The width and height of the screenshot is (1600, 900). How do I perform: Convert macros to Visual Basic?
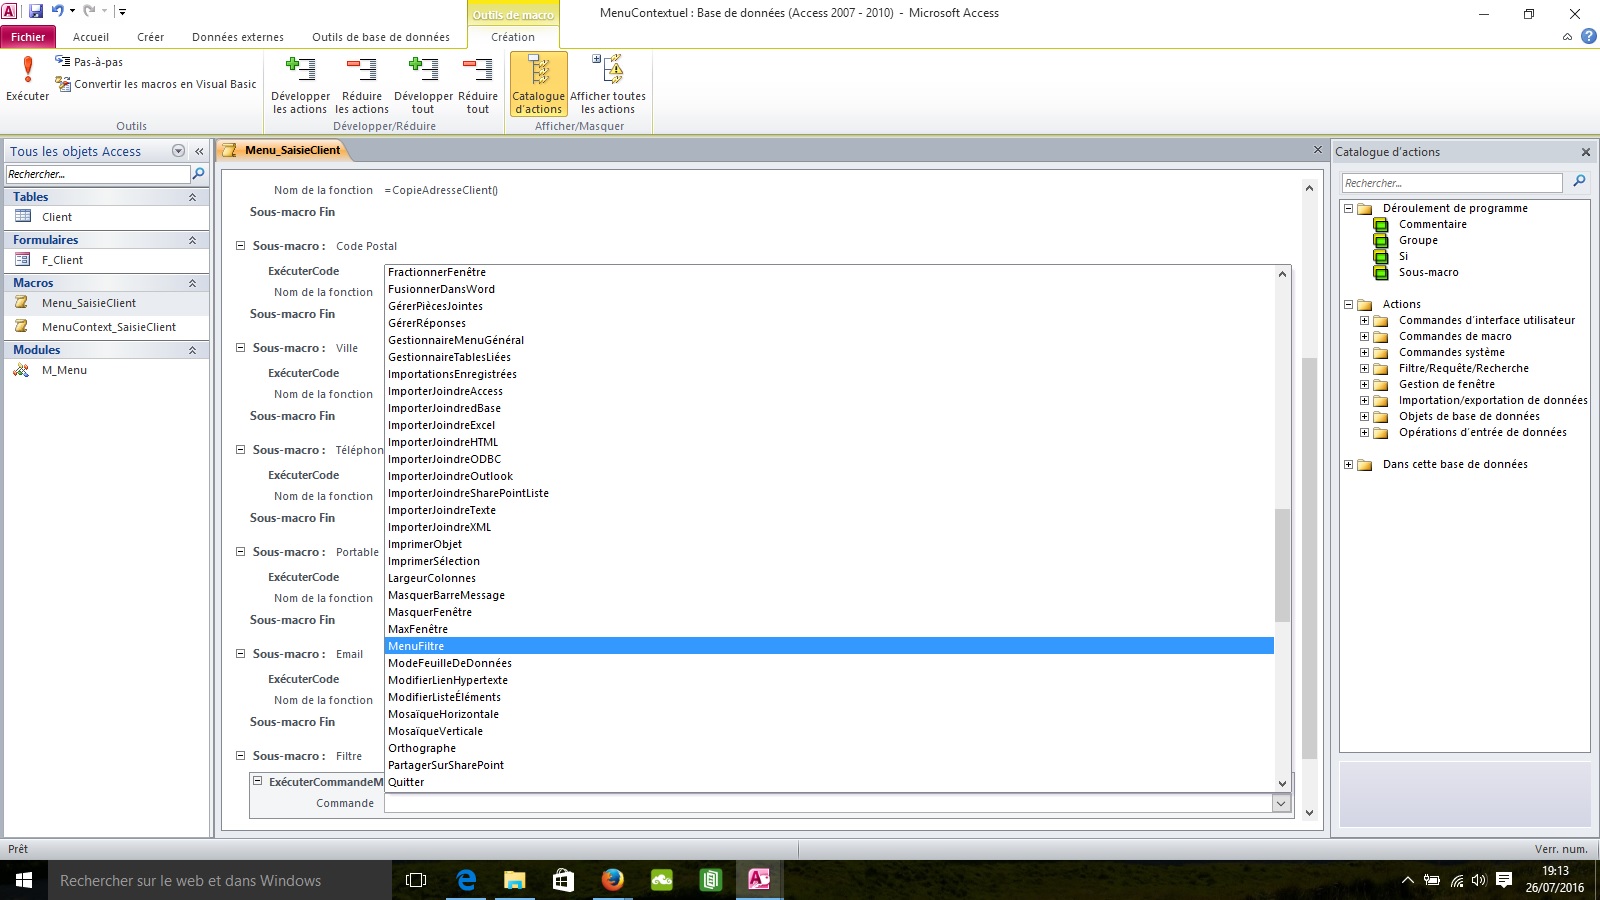pyautogui.click(x=155, y=84)
